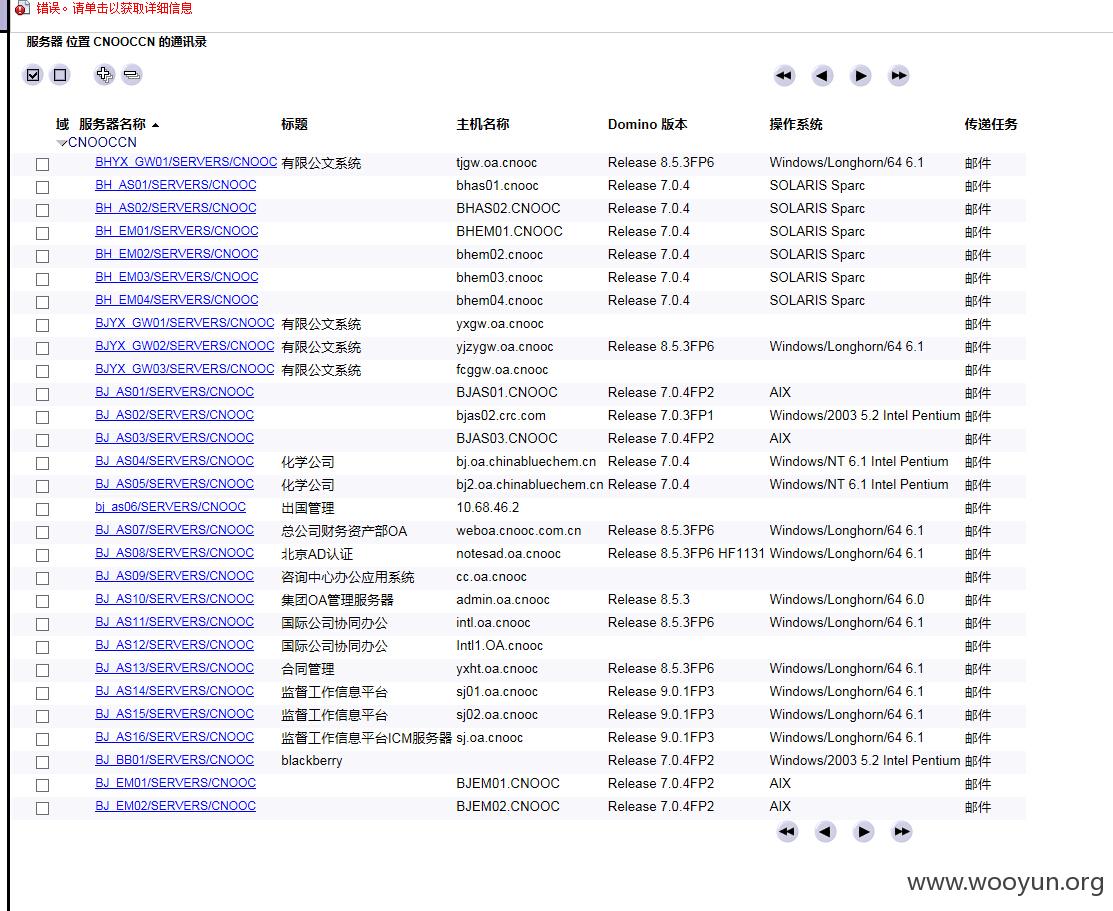This screenshot has height=911, width=1113.
Task: Open BH_EM04/SERVERS/CNOOC server link
Action: [177, 300]
